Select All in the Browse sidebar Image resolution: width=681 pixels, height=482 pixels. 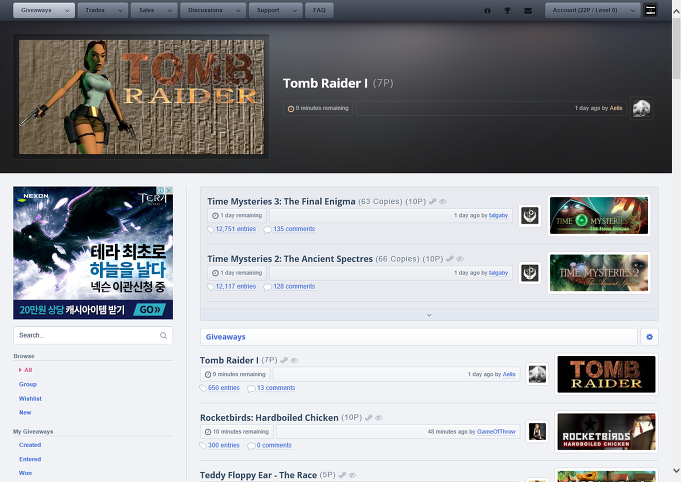[x=28, y=370]
